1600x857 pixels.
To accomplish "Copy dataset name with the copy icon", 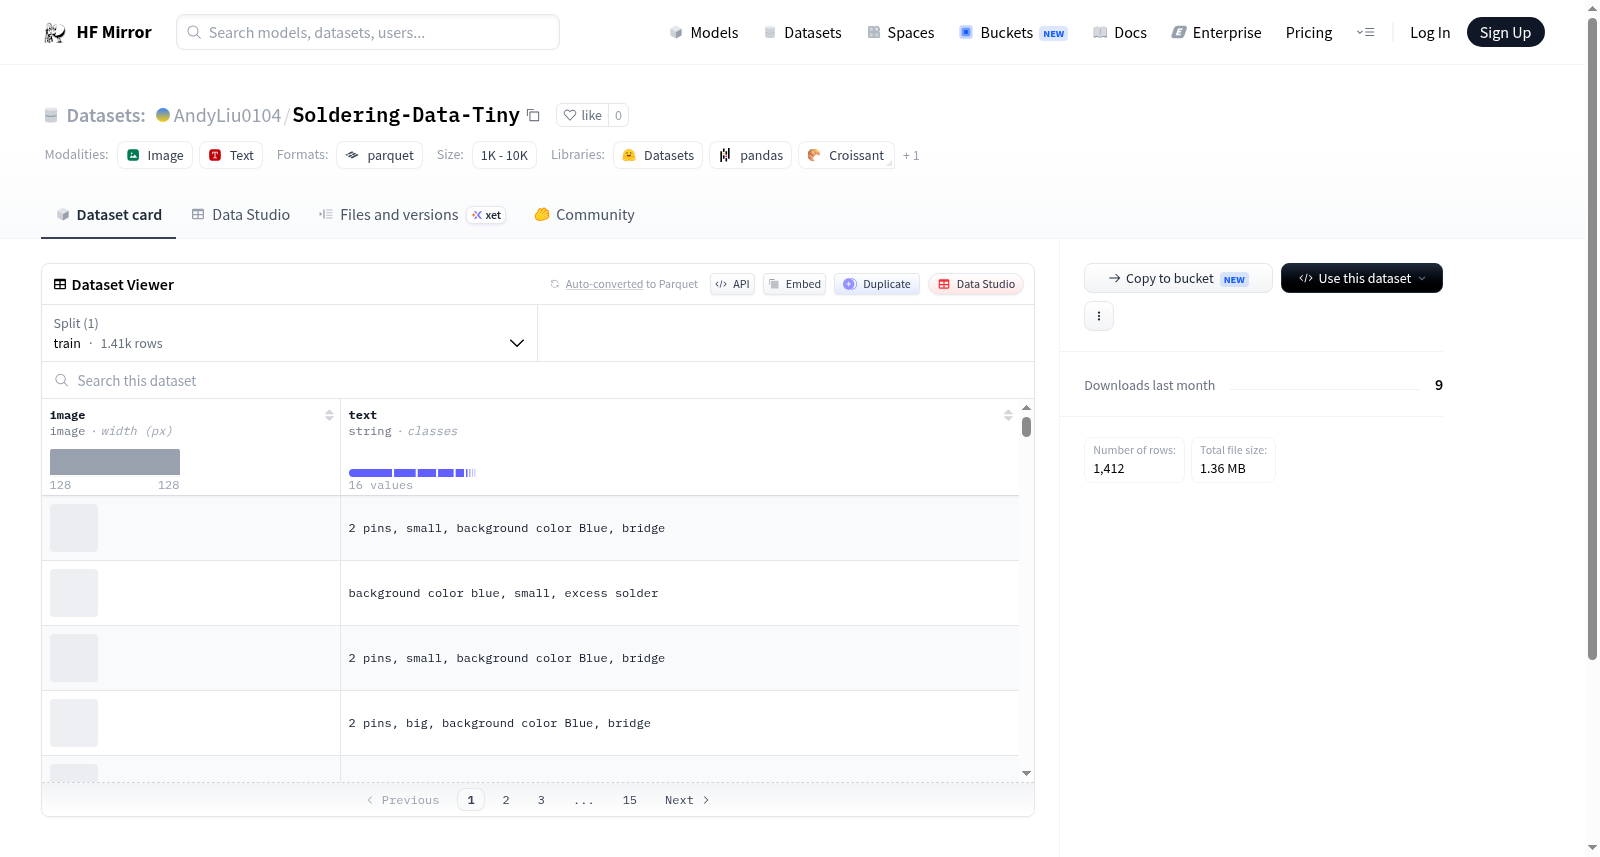I will tap(533, 116).
